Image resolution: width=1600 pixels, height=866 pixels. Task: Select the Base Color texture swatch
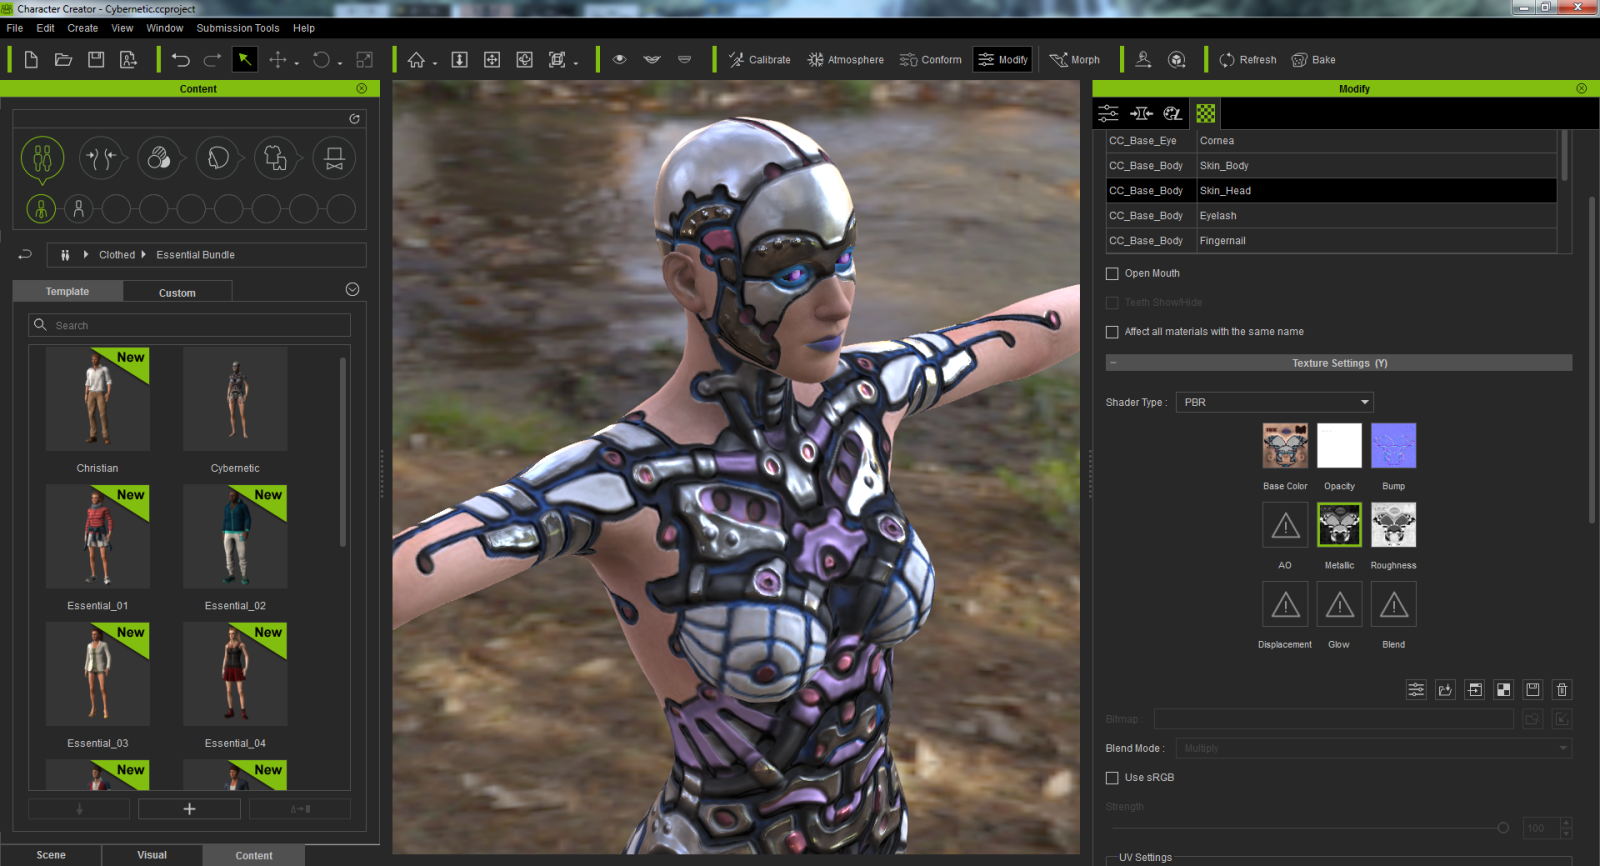coord(1285,446)
